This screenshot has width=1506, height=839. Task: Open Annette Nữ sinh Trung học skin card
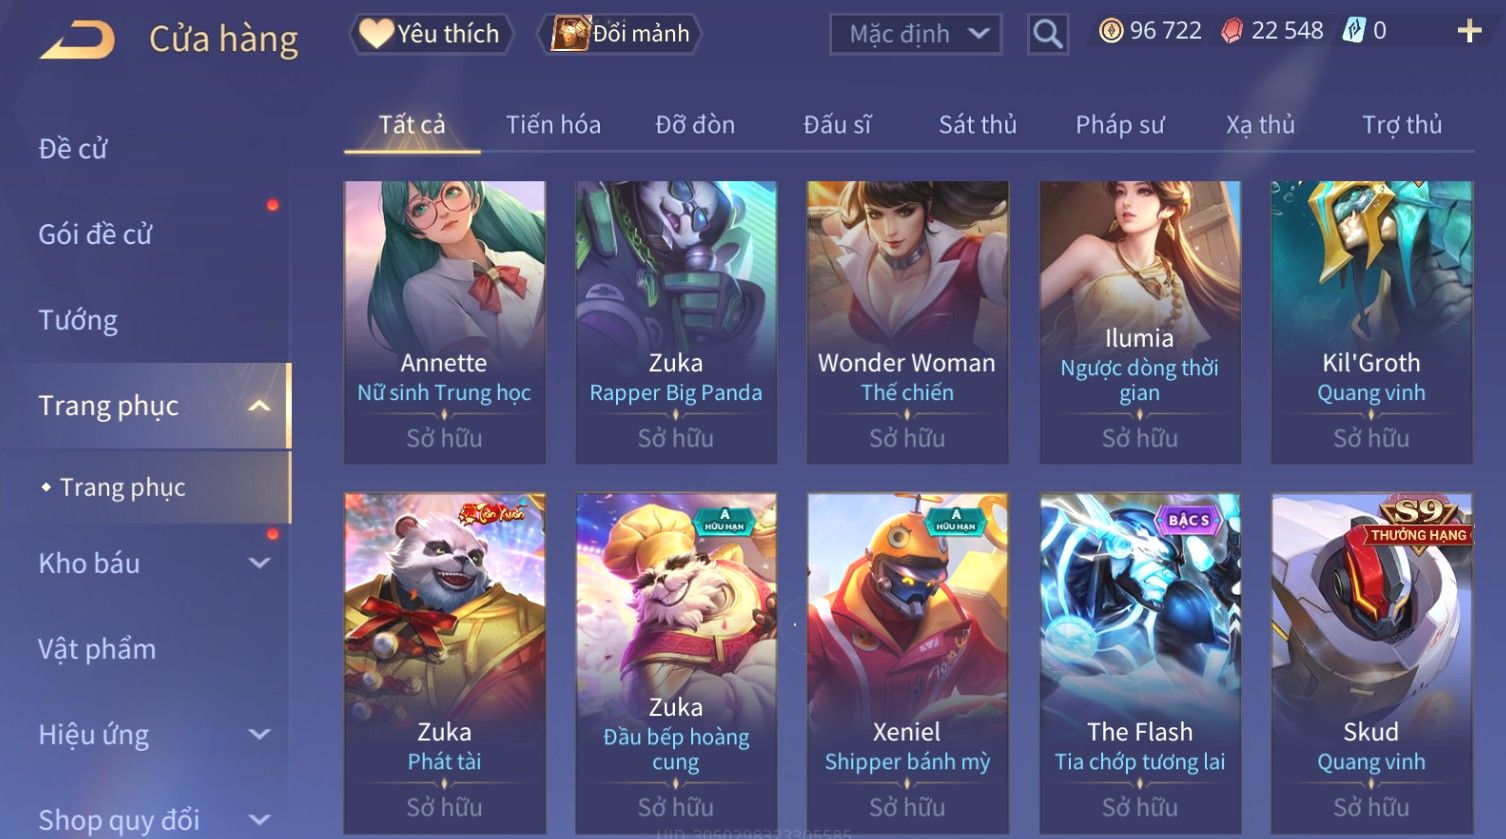pyautogui.click(x=444, y=322)
